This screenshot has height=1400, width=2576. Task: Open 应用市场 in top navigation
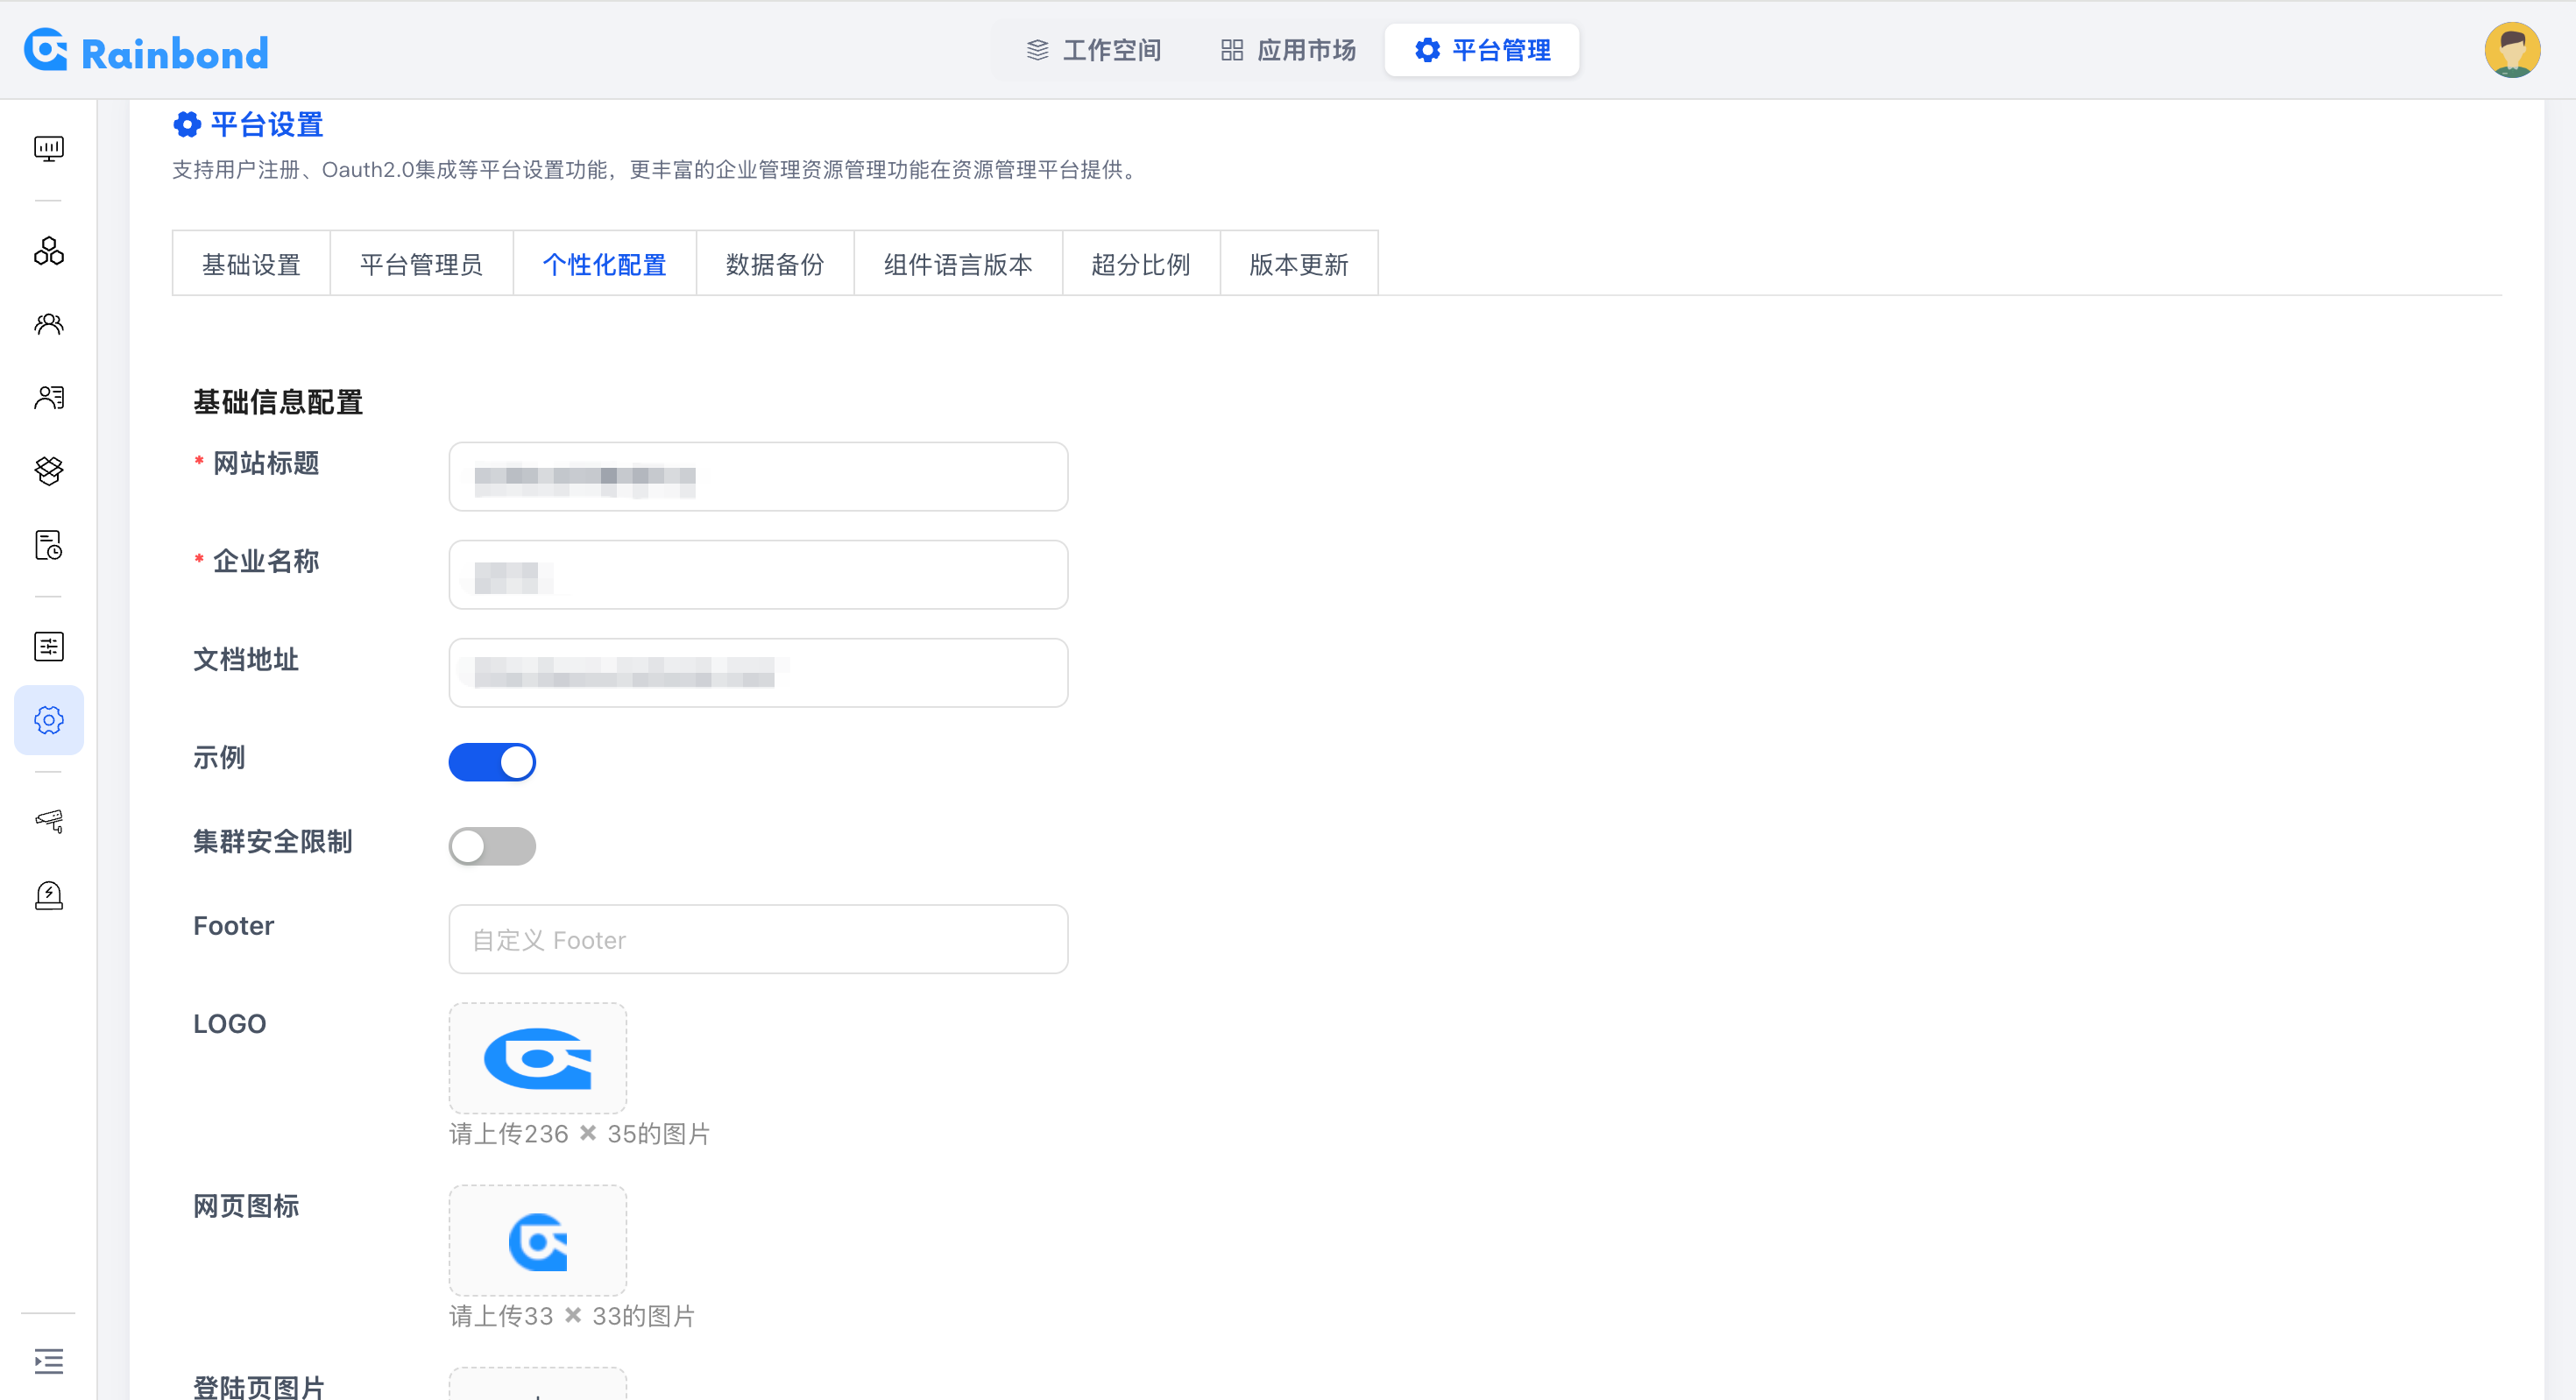coord(1288,50)
